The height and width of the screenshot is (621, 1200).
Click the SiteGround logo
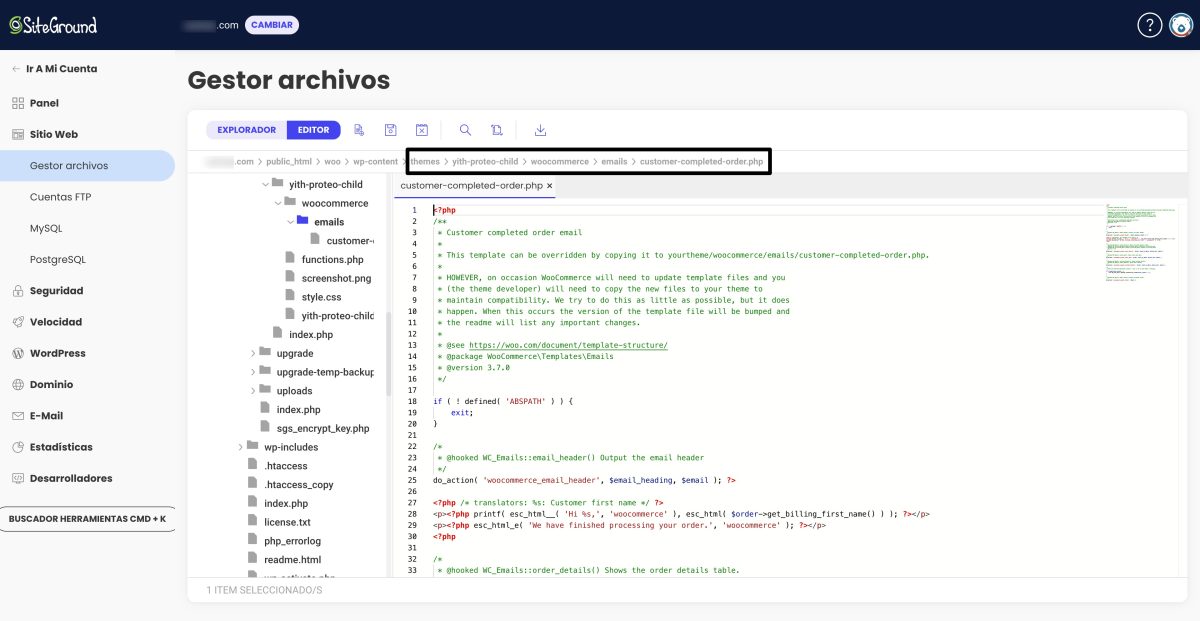53,25
